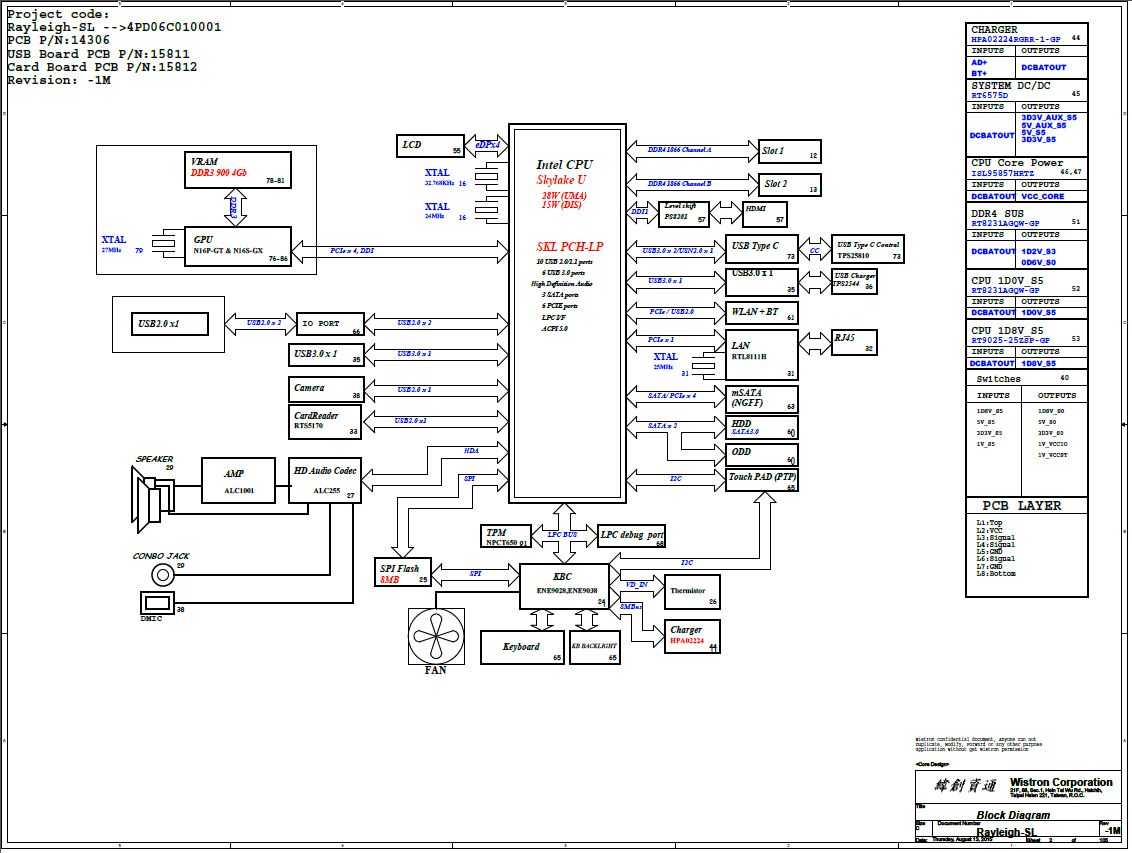Image resolution: width=1132 pixels, height=853 pixels.
Task: Select Card Board PCB P/N:15812 line
Action: pos(102,67)
